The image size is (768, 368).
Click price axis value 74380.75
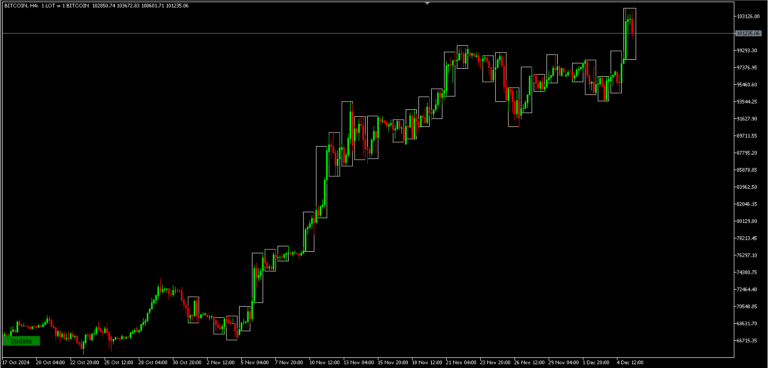(x=747, y=272)
